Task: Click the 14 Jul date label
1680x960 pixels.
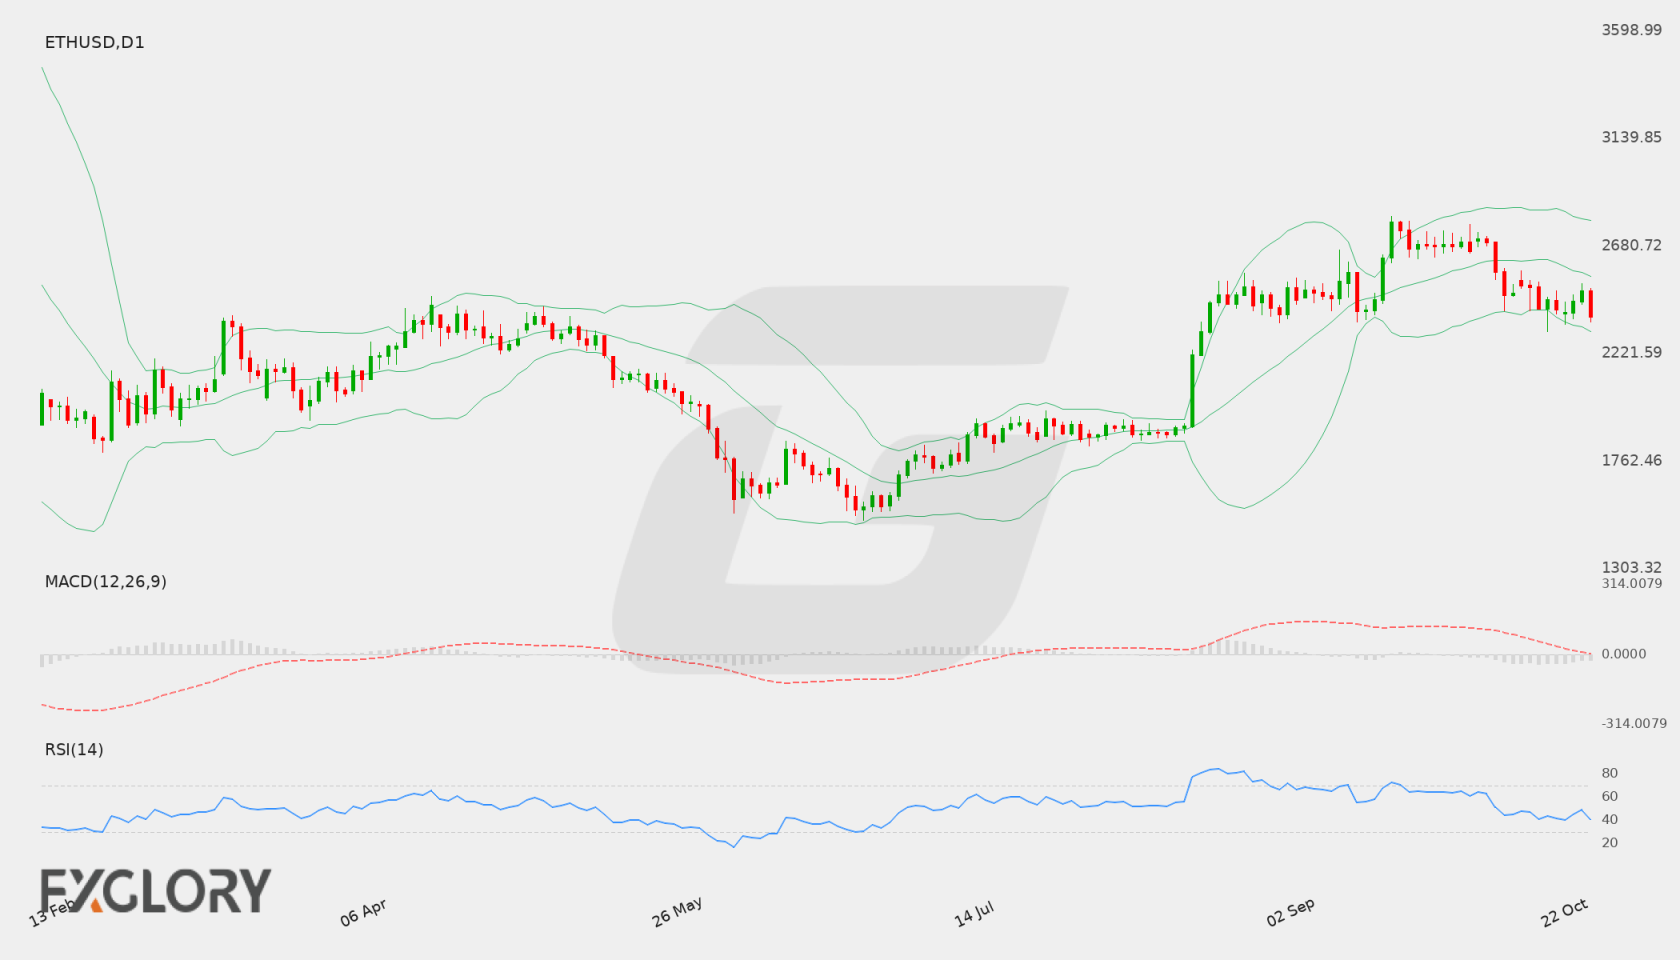Action: pyautogui.click(x=974, y=913)
